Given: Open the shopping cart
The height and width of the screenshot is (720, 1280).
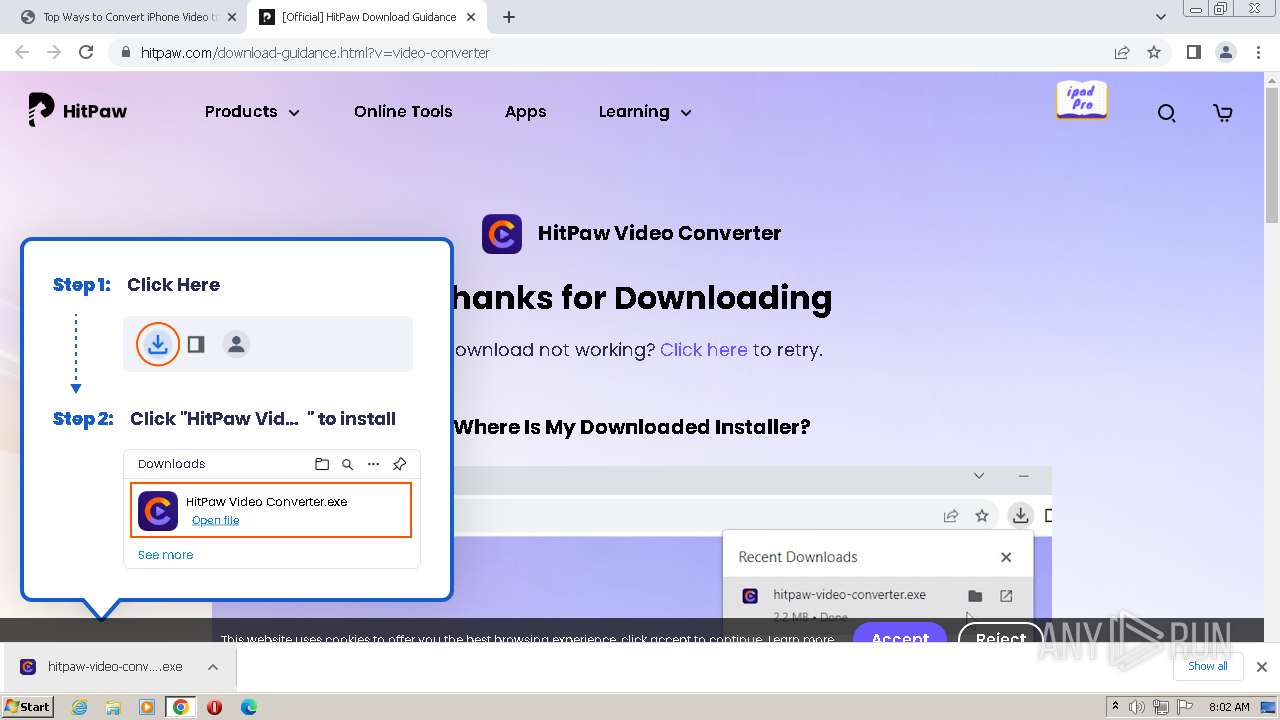Looking at the screenshot, I should coord(1222,113).
